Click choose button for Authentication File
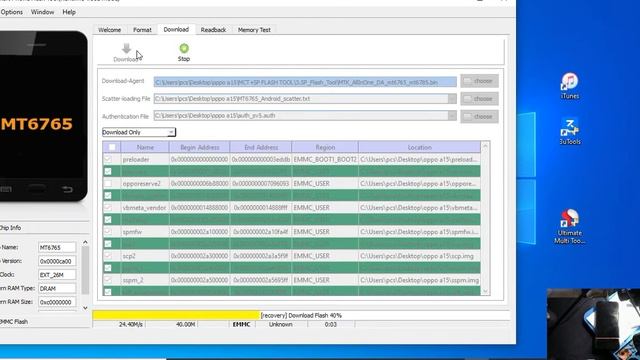Image resolution: width=640 pixels, height=360 pixels. tap(480, 116)
